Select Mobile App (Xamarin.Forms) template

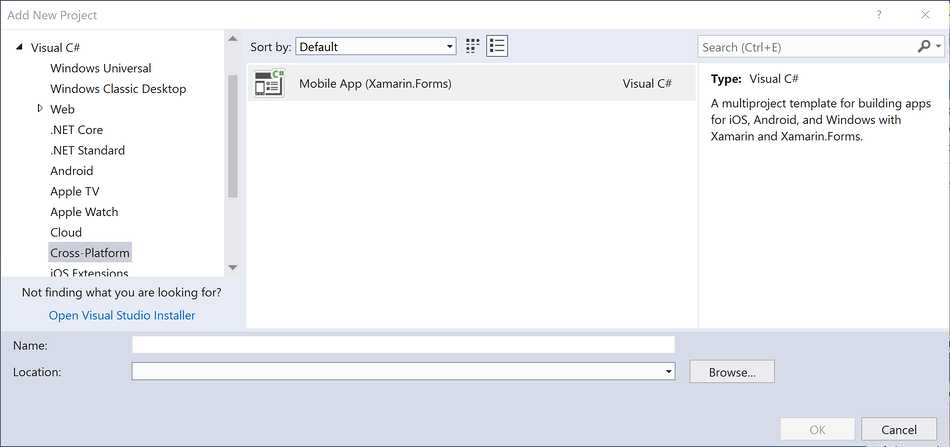pyautogui.click(x=471, y=84)
